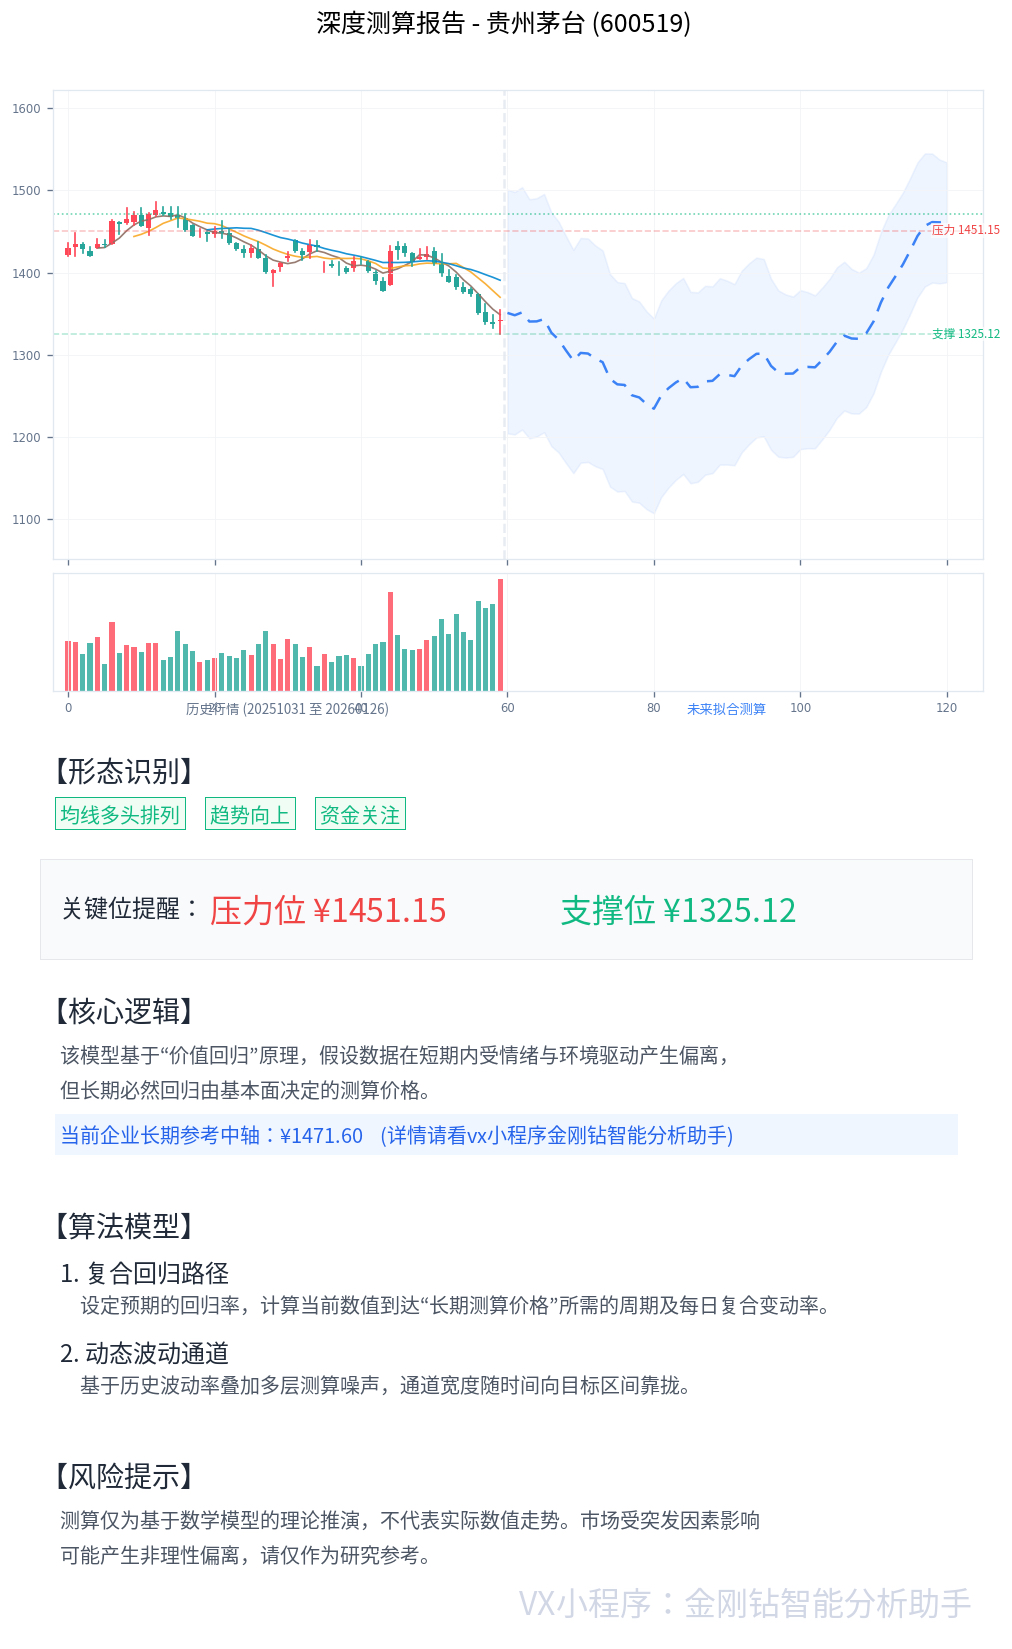The width and height of the screenshot is (1012, 1649).
Task: Click the sentence starting 但长期必然回归
Action: 246,1090
